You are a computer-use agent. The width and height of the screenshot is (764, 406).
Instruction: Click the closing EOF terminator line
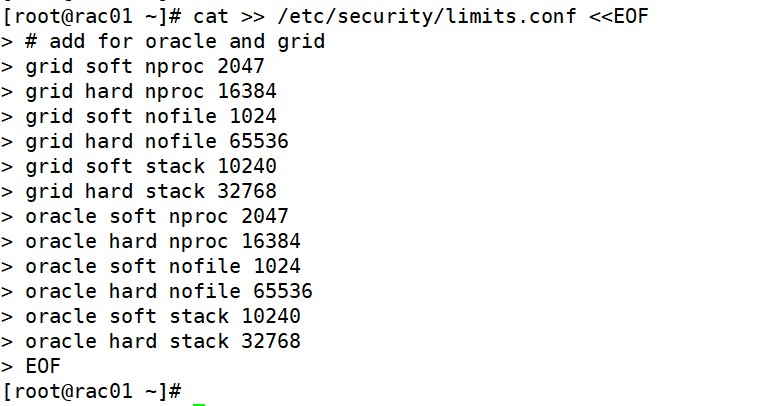click(43, 367)
